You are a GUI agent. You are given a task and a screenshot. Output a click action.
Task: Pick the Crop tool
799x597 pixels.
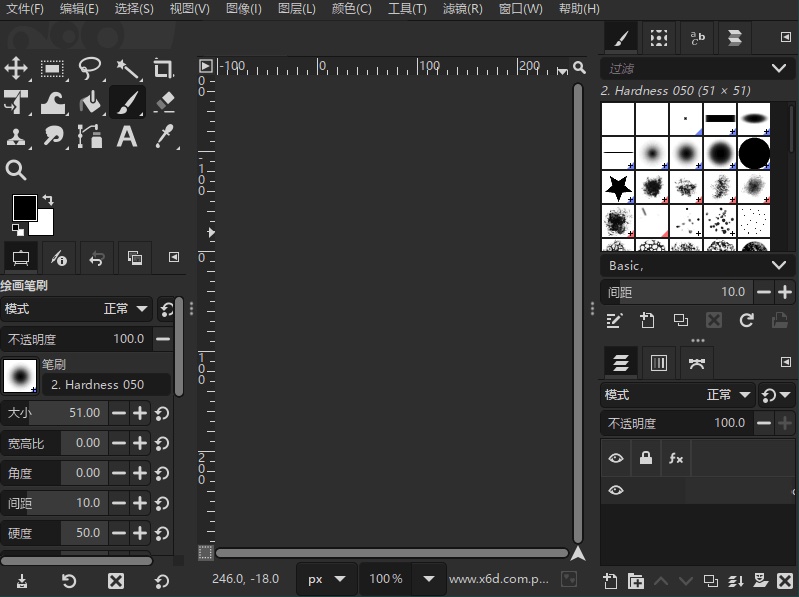(164, 68)
